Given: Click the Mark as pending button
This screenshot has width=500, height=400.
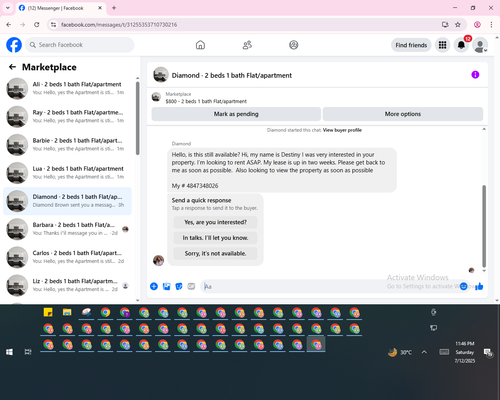Looking at the screenshot, I should click(236, 114).
